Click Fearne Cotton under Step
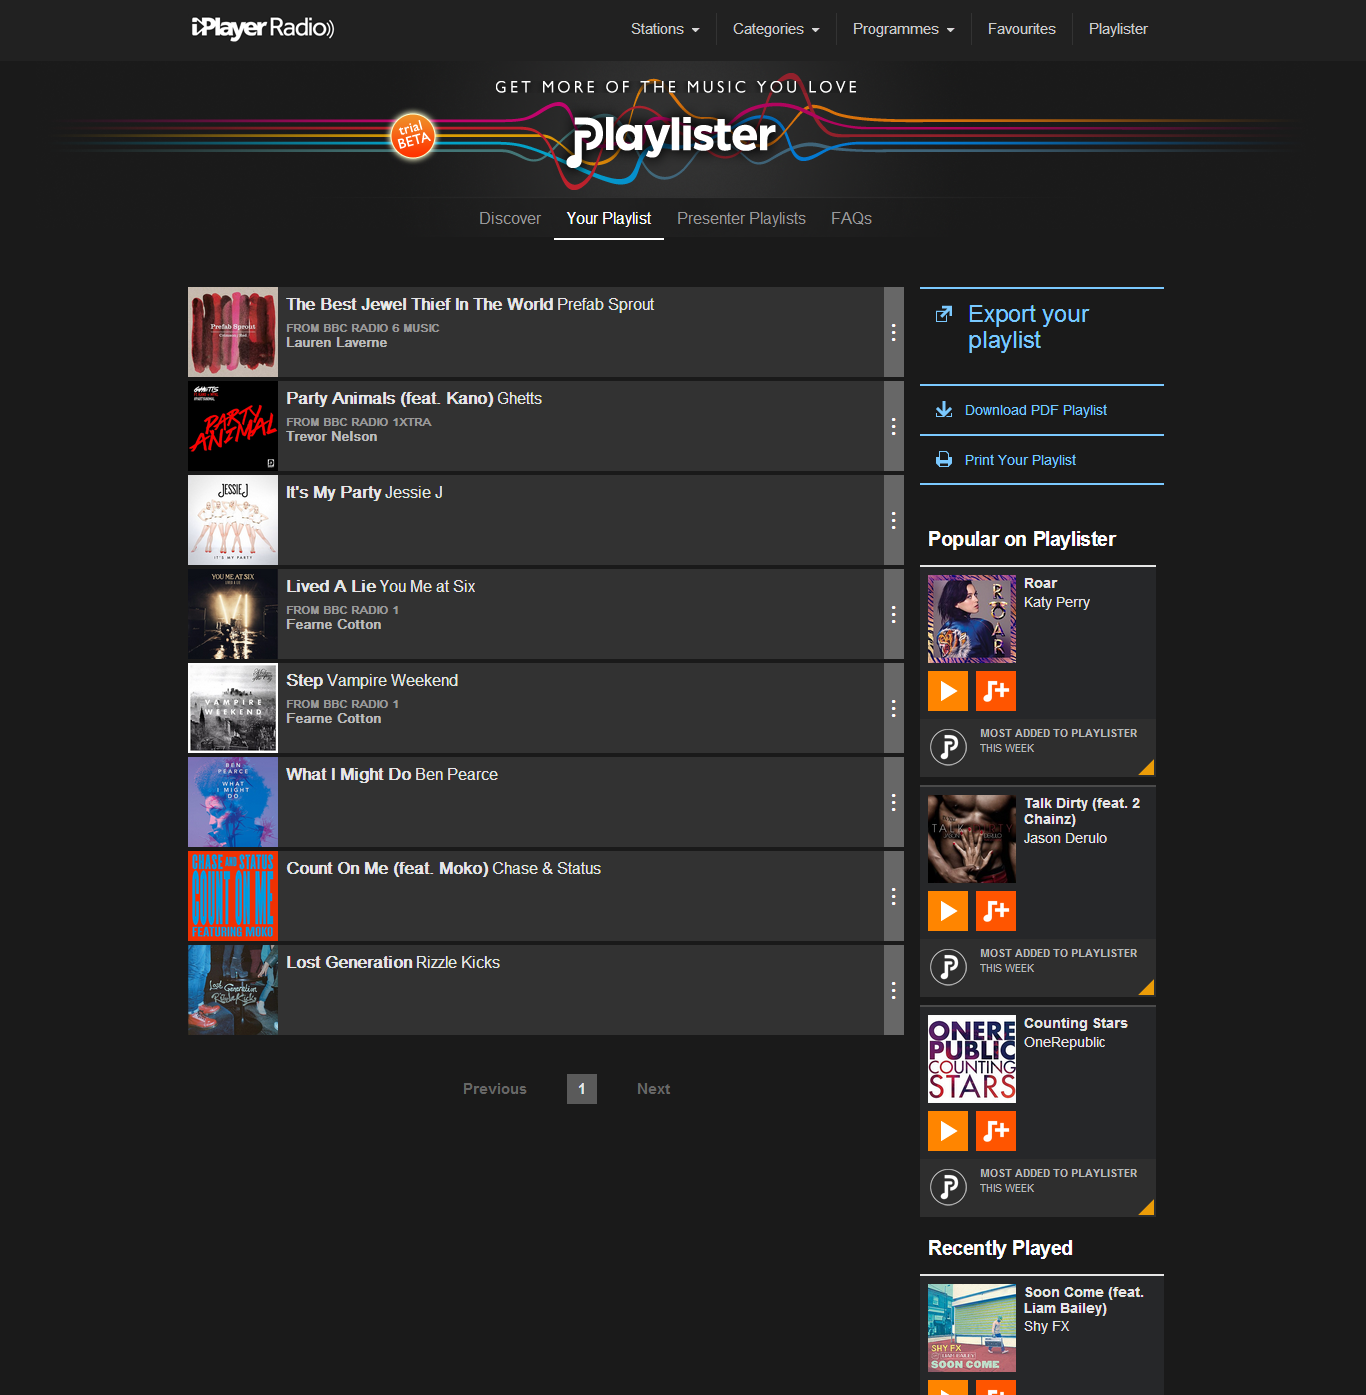Screen dimensions: 1366x1395 334,718
